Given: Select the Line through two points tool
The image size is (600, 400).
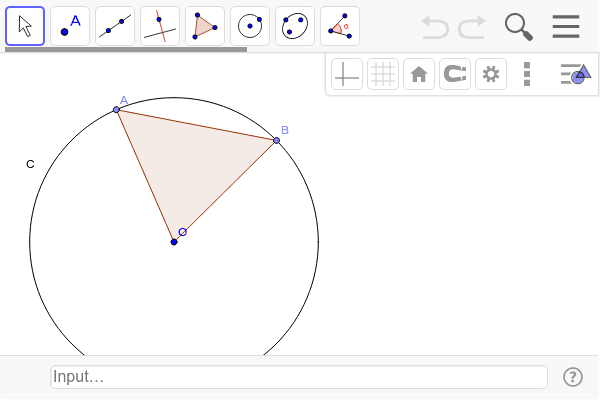Looking at the screenshot, I should (115, 26).
